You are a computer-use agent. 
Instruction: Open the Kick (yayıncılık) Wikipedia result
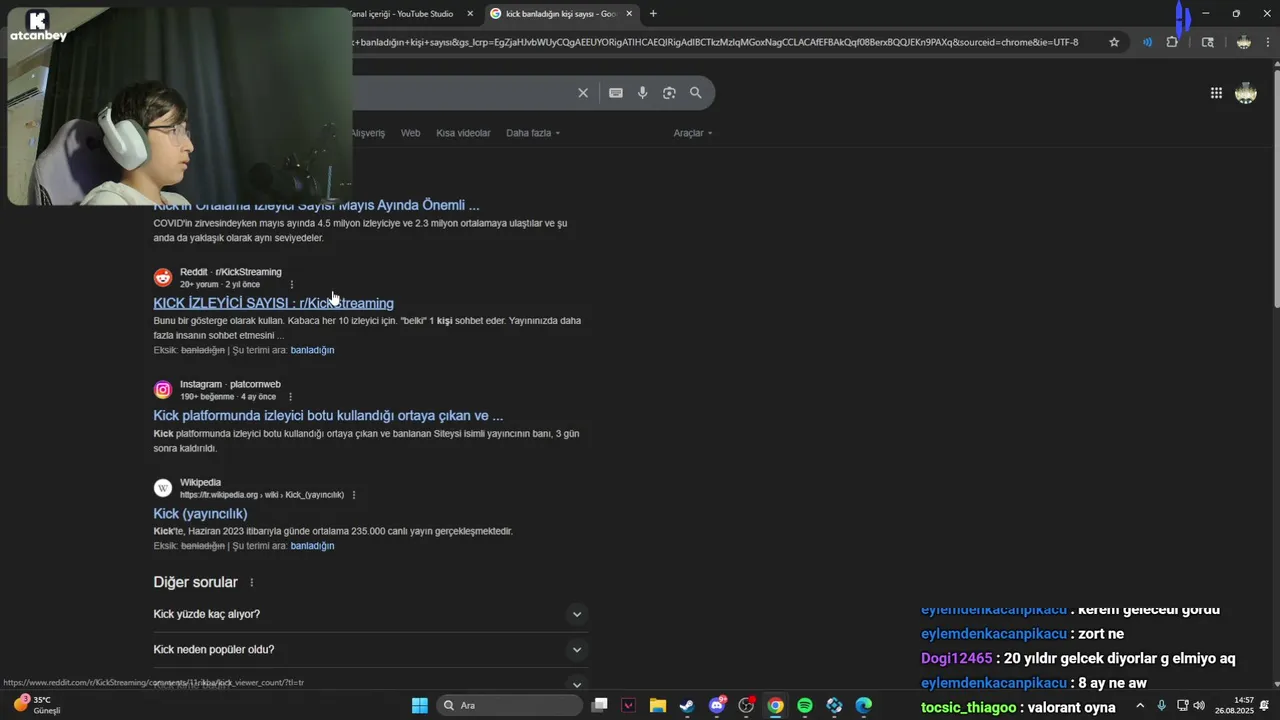click(x=200, y=513)
